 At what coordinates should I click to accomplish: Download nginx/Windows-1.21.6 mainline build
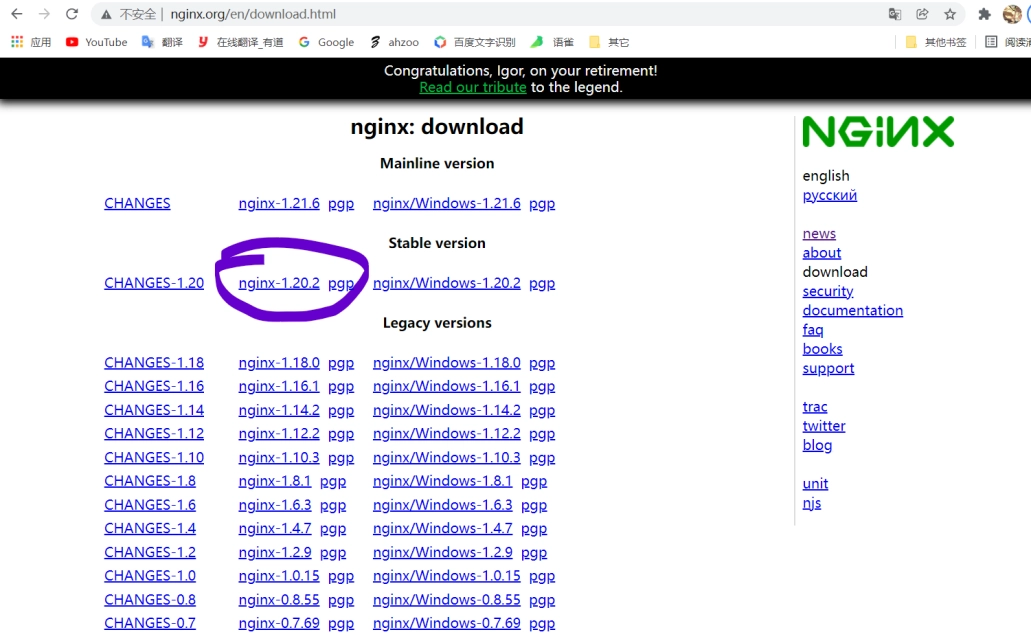tap(446, 203)
